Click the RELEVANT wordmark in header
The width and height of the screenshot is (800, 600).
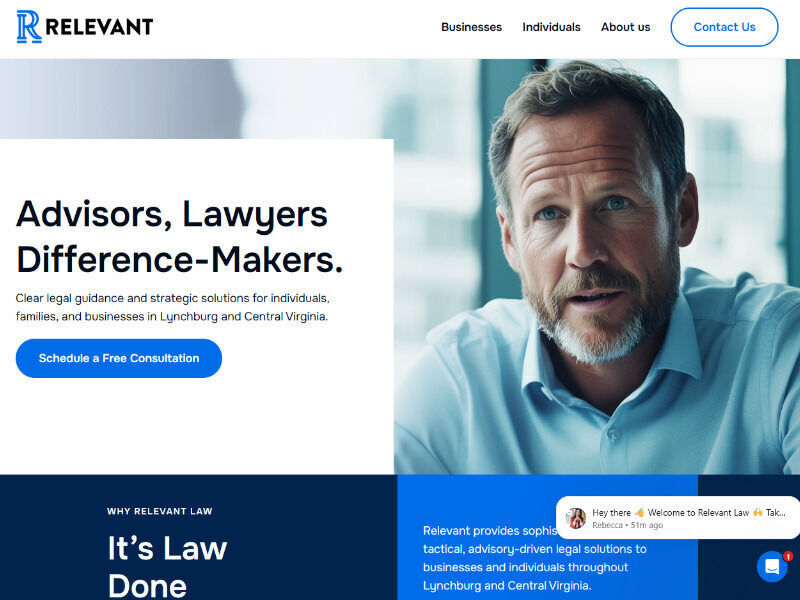(x=99, y=27)
